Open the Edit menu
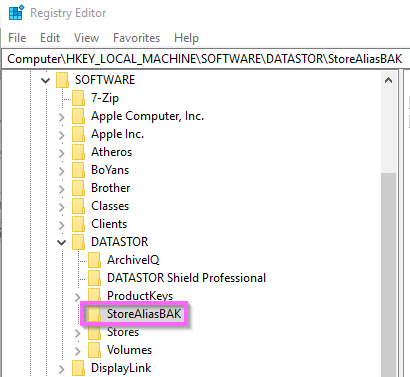410x377 pixels. pos(50,38)
